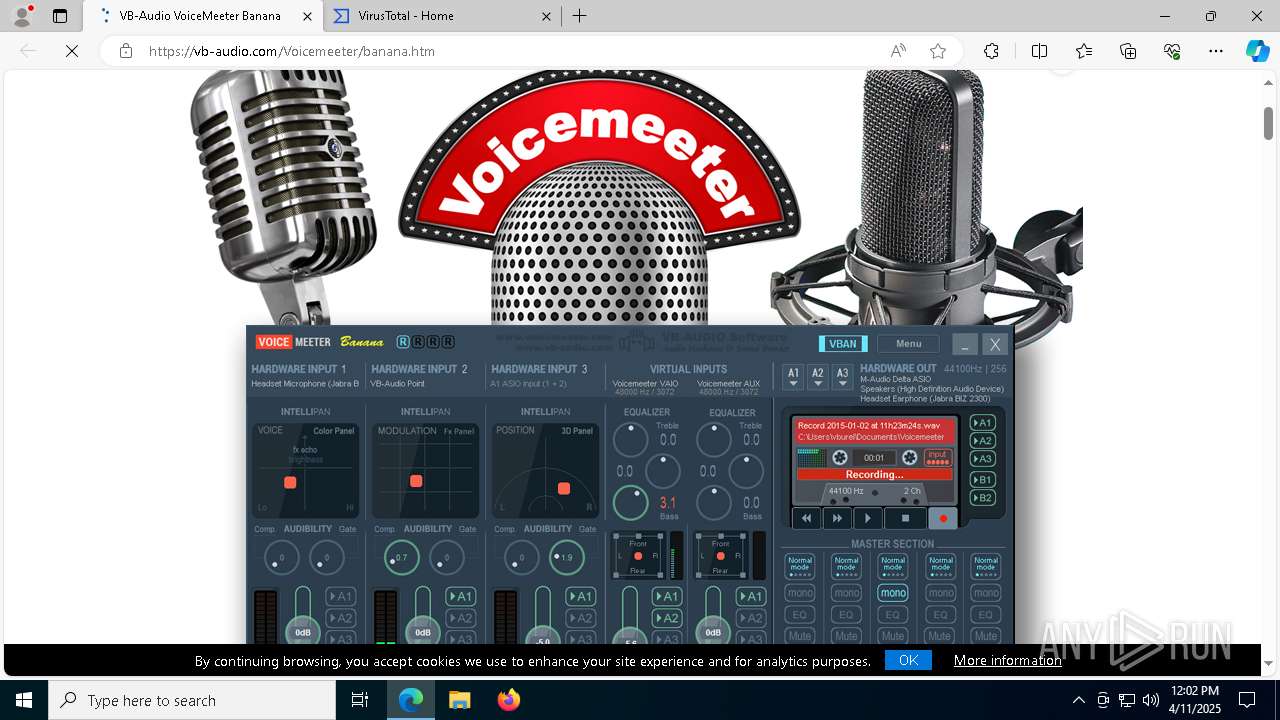This screenshot has width=1280, height=720.
Task: Open File Explorer from taskbar
Action: [459, 700]
